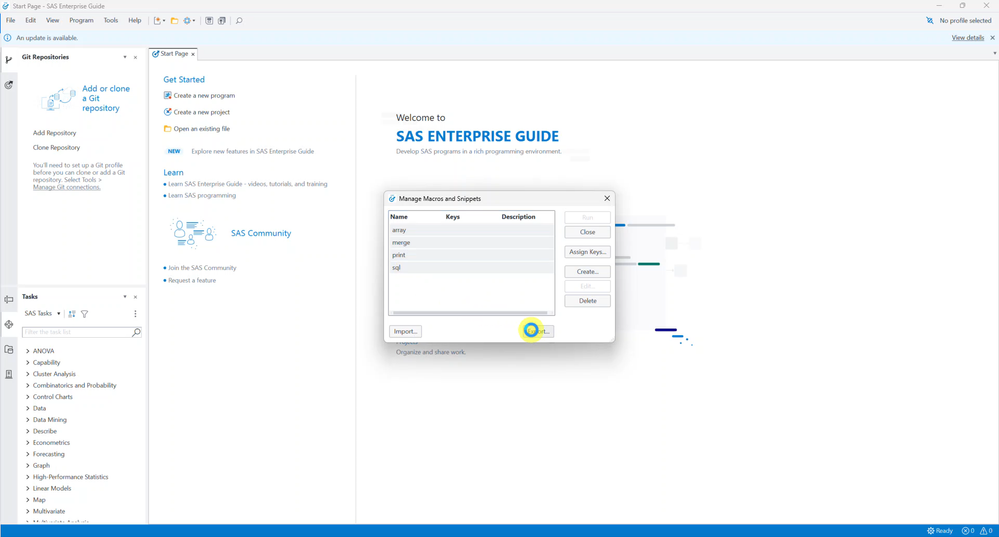Image resolution: width=999 pixels, height=537 pixels.
Task: Click the Create a new project icon
Action: pos(168,112)
